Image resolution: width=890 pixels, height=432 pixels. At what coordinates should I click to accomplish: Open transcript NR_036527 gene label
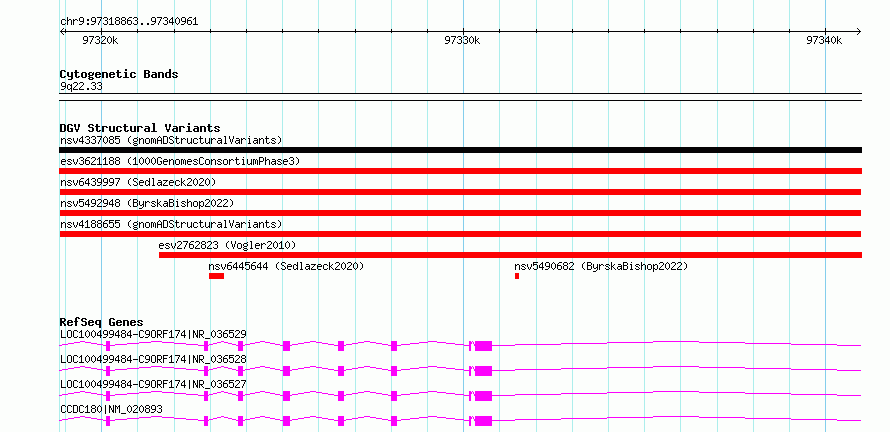[x=153, y=384]
